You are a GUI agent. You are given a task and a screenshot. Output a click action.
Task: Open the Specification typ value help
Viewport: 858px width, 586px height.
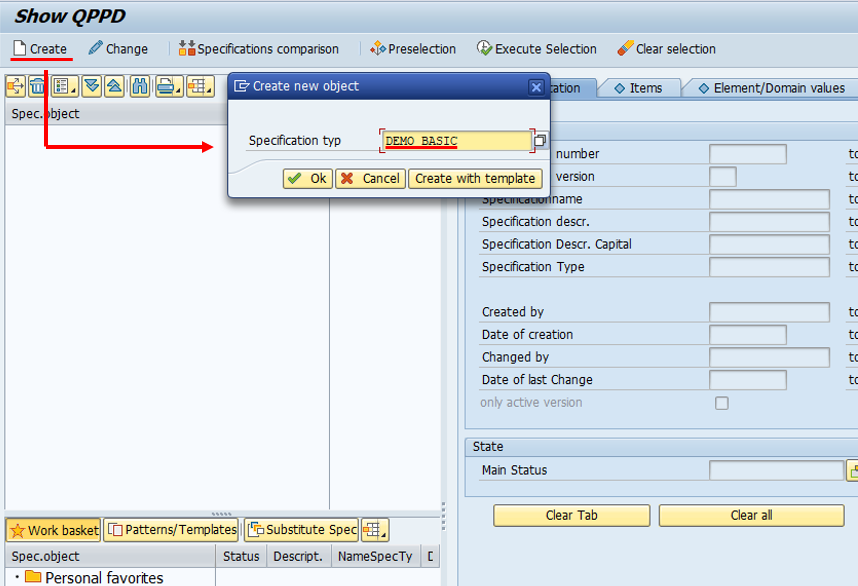point(540,141)
